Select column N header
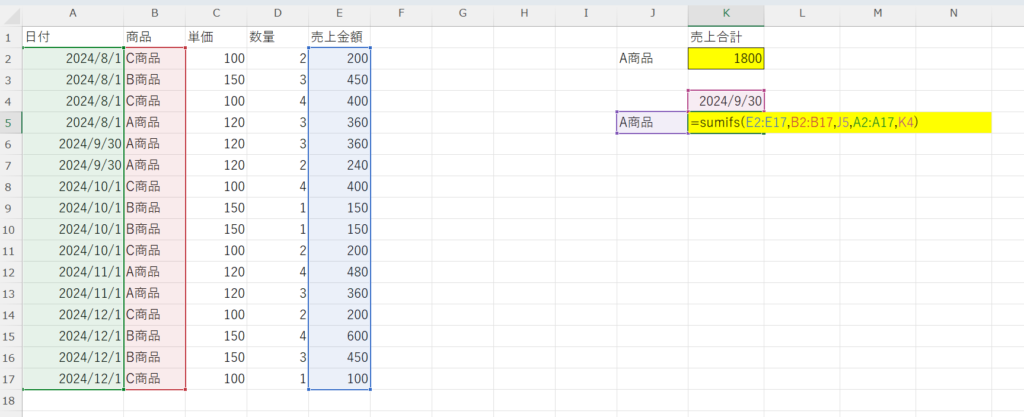1024x417 pixels. point(953,16)
